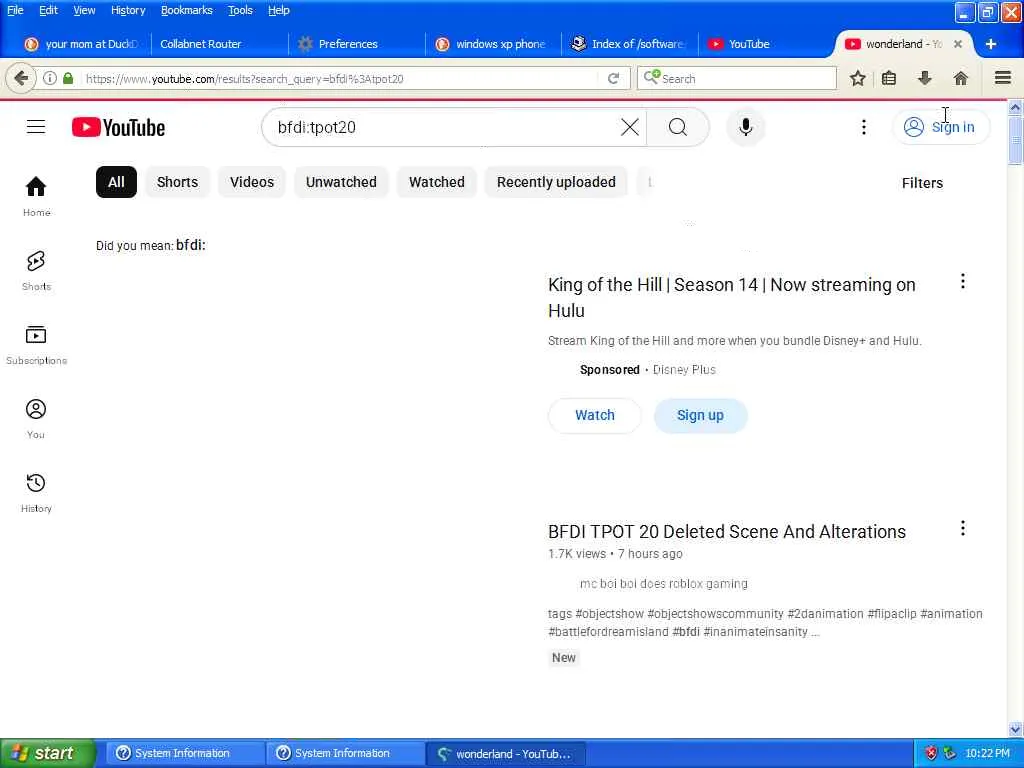This screenshot has width=1024, height=768.
Task: Go to browser home page icon
Action: tap(960, 78)
